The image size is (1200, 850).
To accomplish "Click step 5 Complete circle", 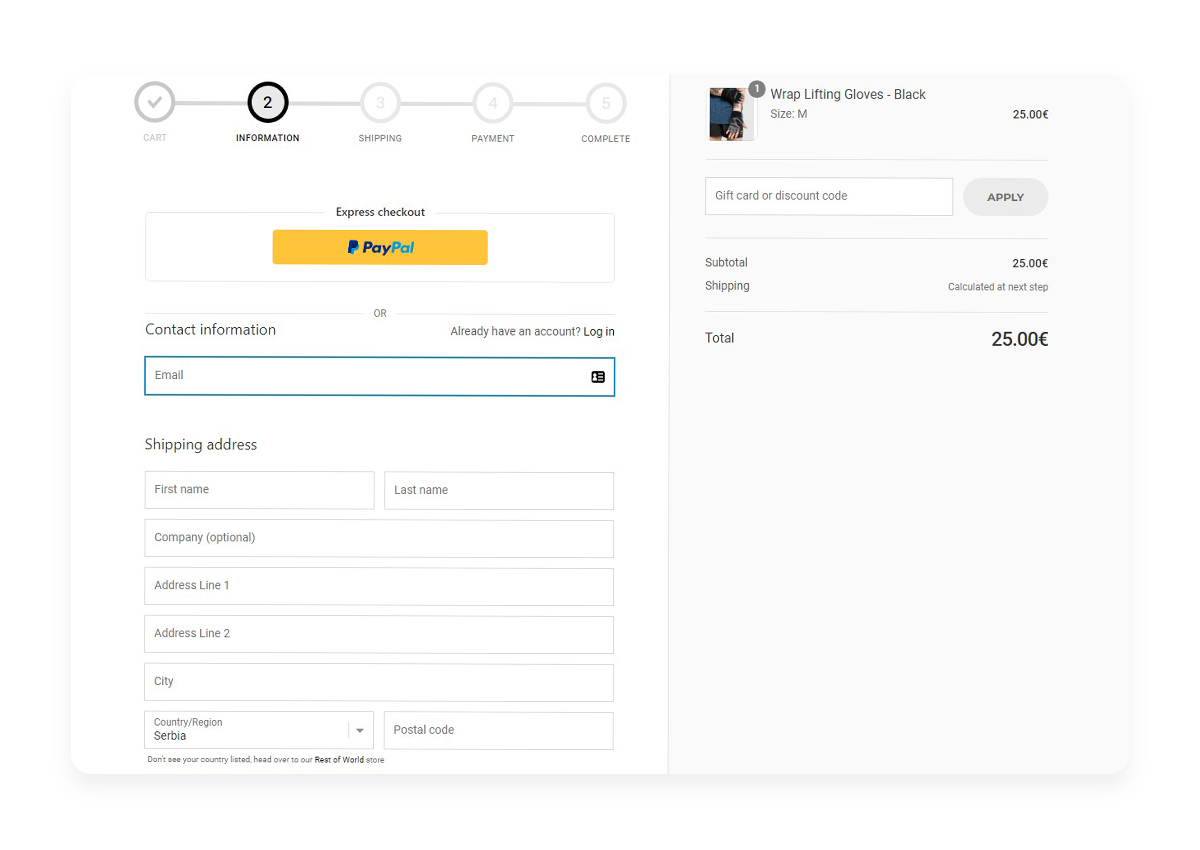I will coord(606,102).
